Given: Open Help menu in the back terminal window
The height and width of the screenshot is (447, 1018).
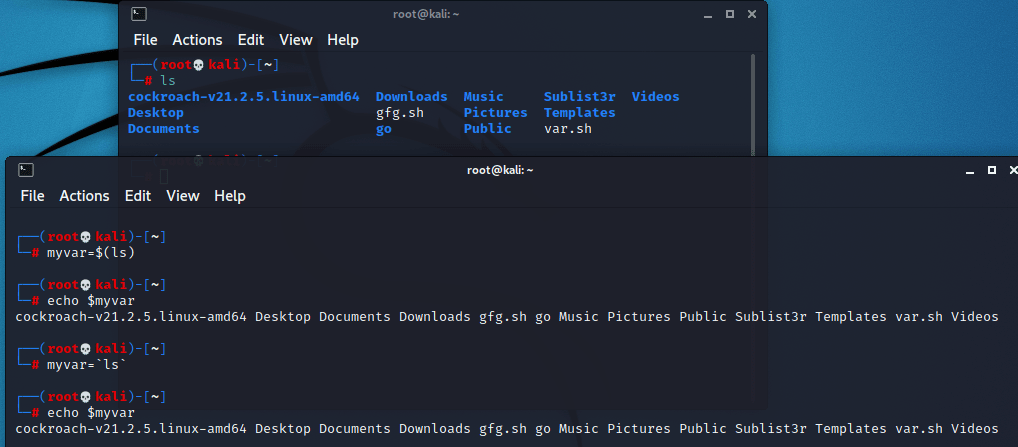Looking at the screenshot, I should (x=343, y=40).
